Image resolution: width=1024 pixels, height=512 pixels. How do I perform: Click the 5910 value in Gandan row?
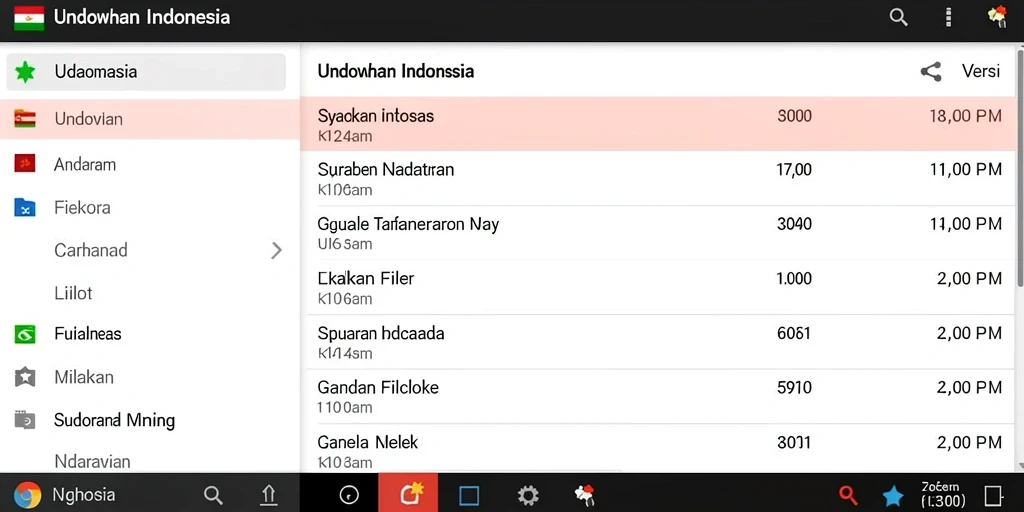(794, 387)
